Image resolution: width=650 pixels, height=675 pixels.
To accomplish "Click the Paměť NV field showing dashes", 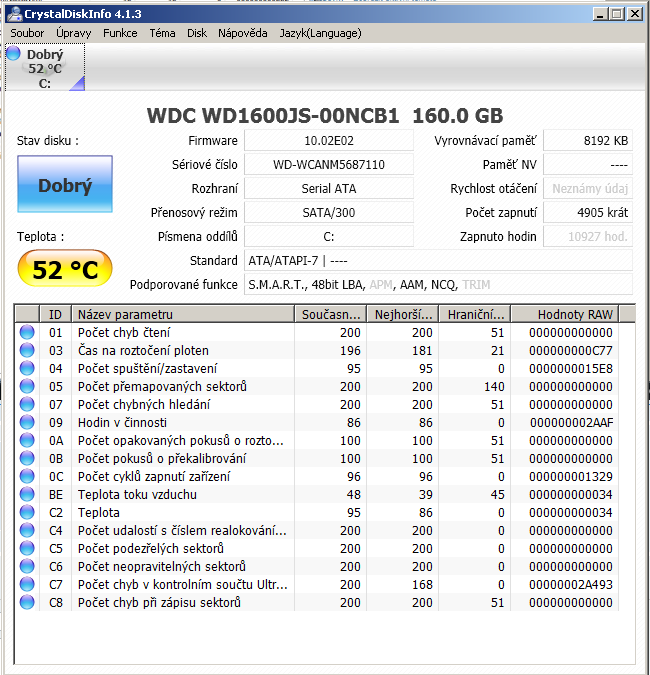I will point(588,164).
